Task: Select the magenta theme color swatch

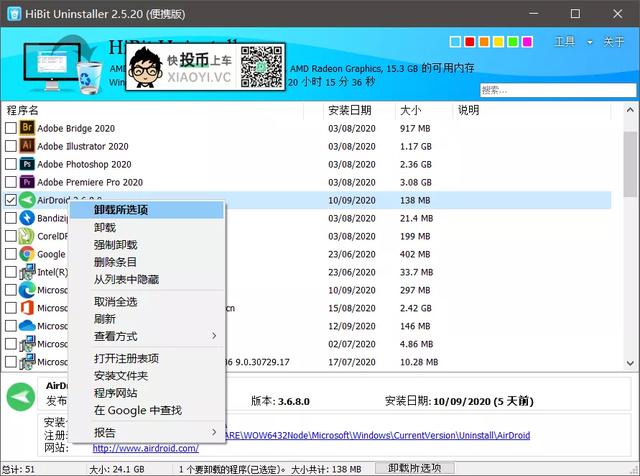Action: click(527, 42)
